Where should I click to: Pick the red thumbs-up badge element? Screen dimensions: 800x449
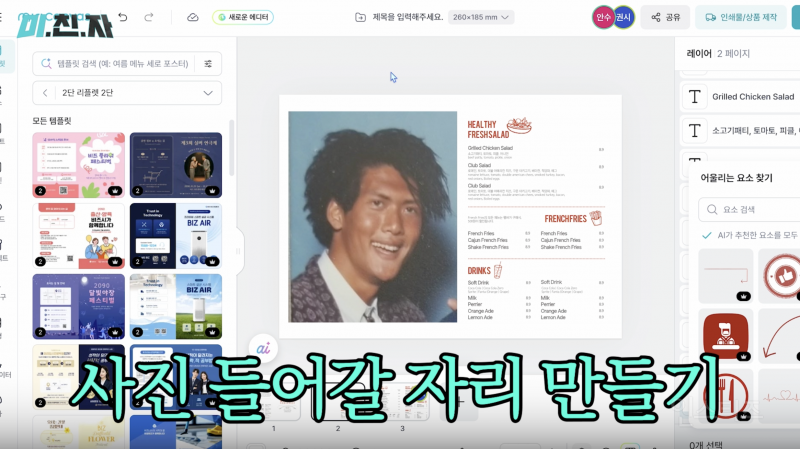point(780,276)
